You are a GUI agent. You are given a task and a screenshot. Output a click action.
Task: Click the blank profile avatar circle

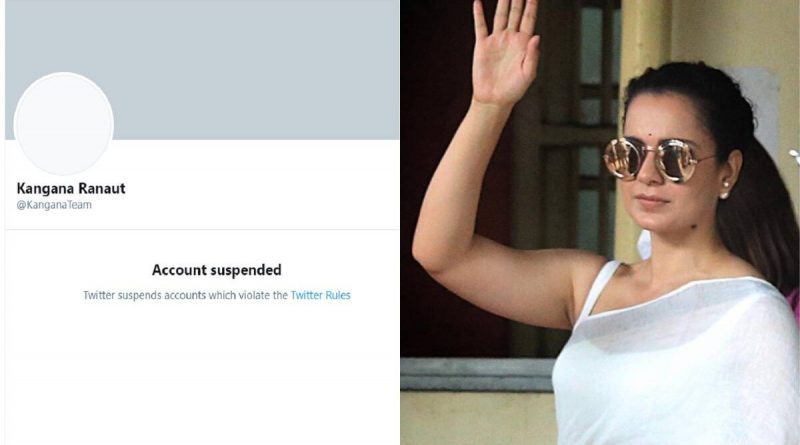64,124
